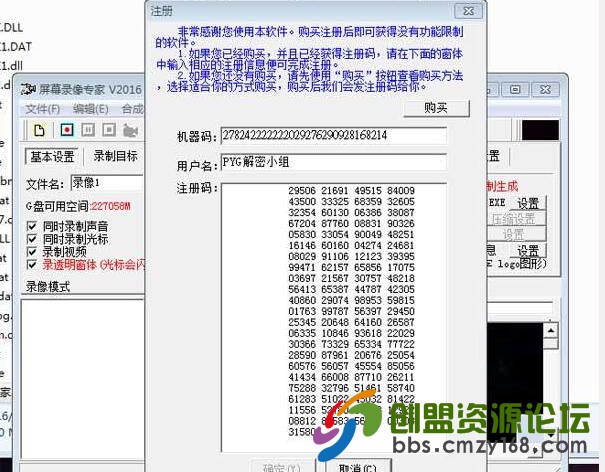Click the 购买 button in the dialog

tap(436, 108)
